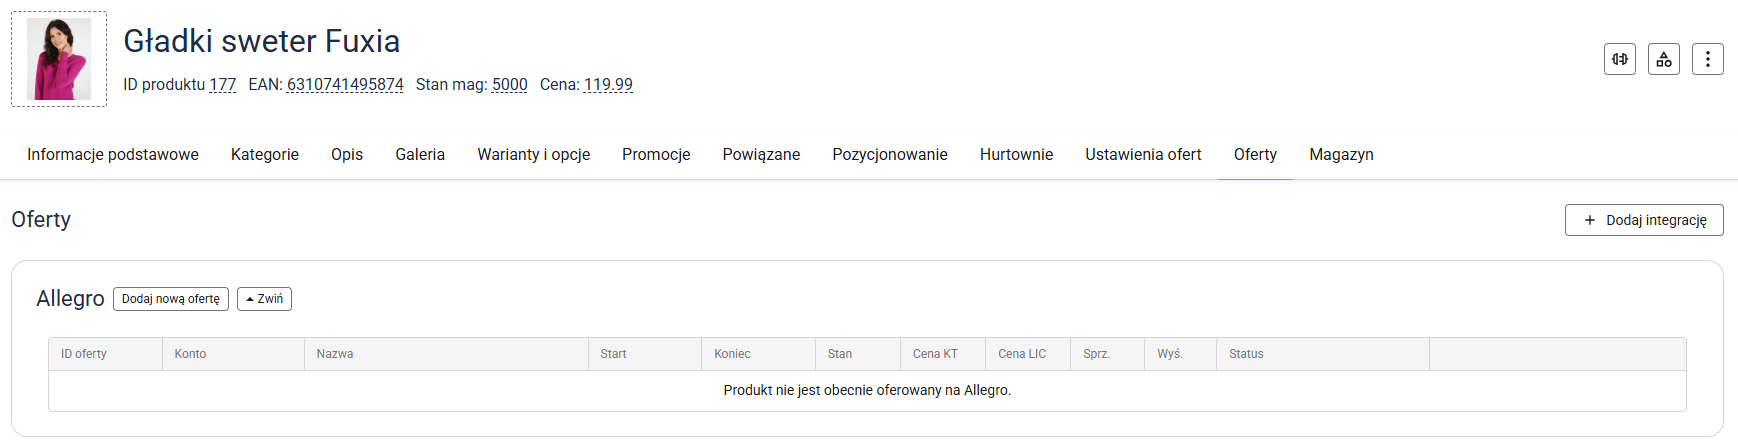Go to the Galeria tab
The width and height of the screenshot is (1738, 447).
[420, 154]
